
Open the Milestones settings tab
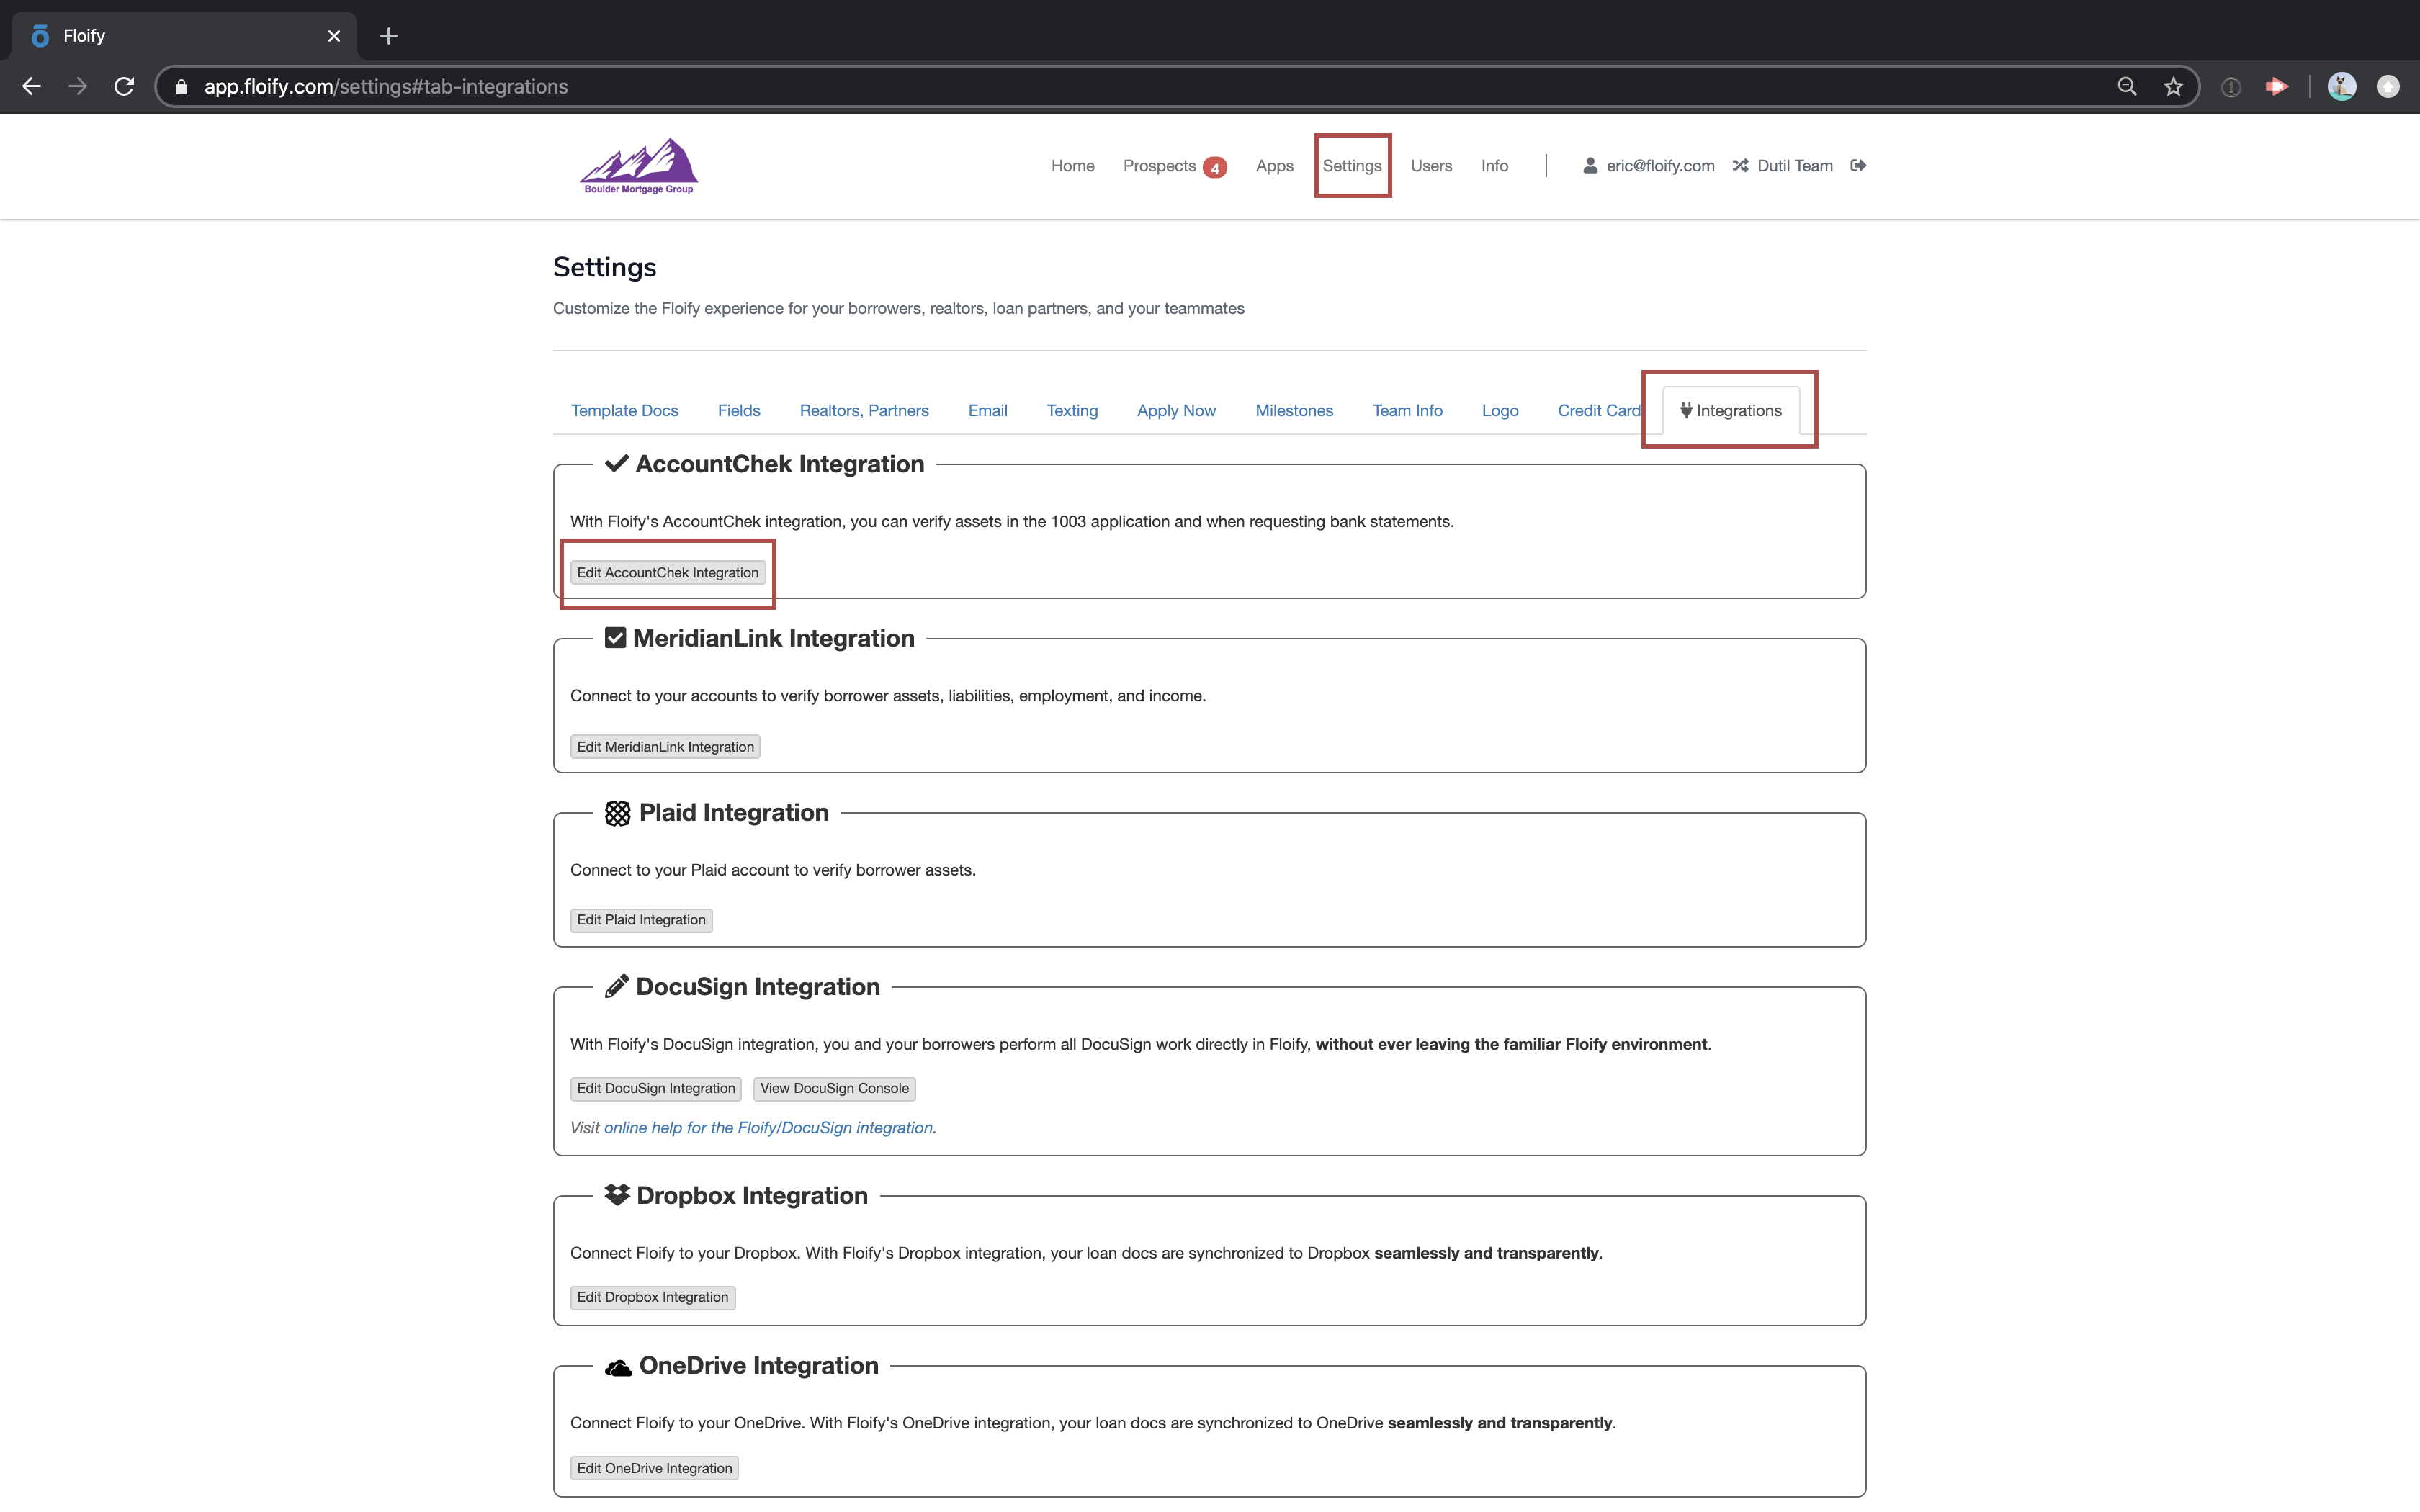pos(1294,411)
